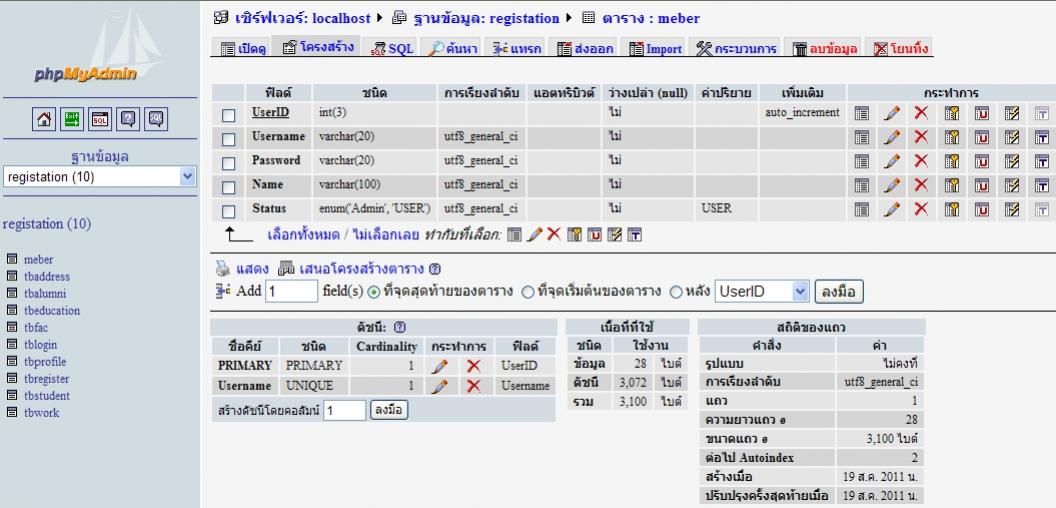The height and width of the screenshot is (508, 1056).
Task: Select the after-field radio button
Action: pyautogui.click(x=676, y=292)
